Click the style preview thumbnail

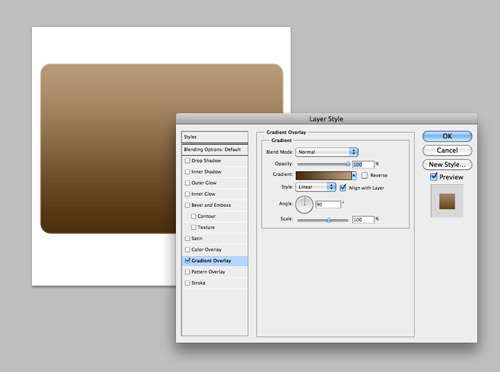[x=447, y=201]
